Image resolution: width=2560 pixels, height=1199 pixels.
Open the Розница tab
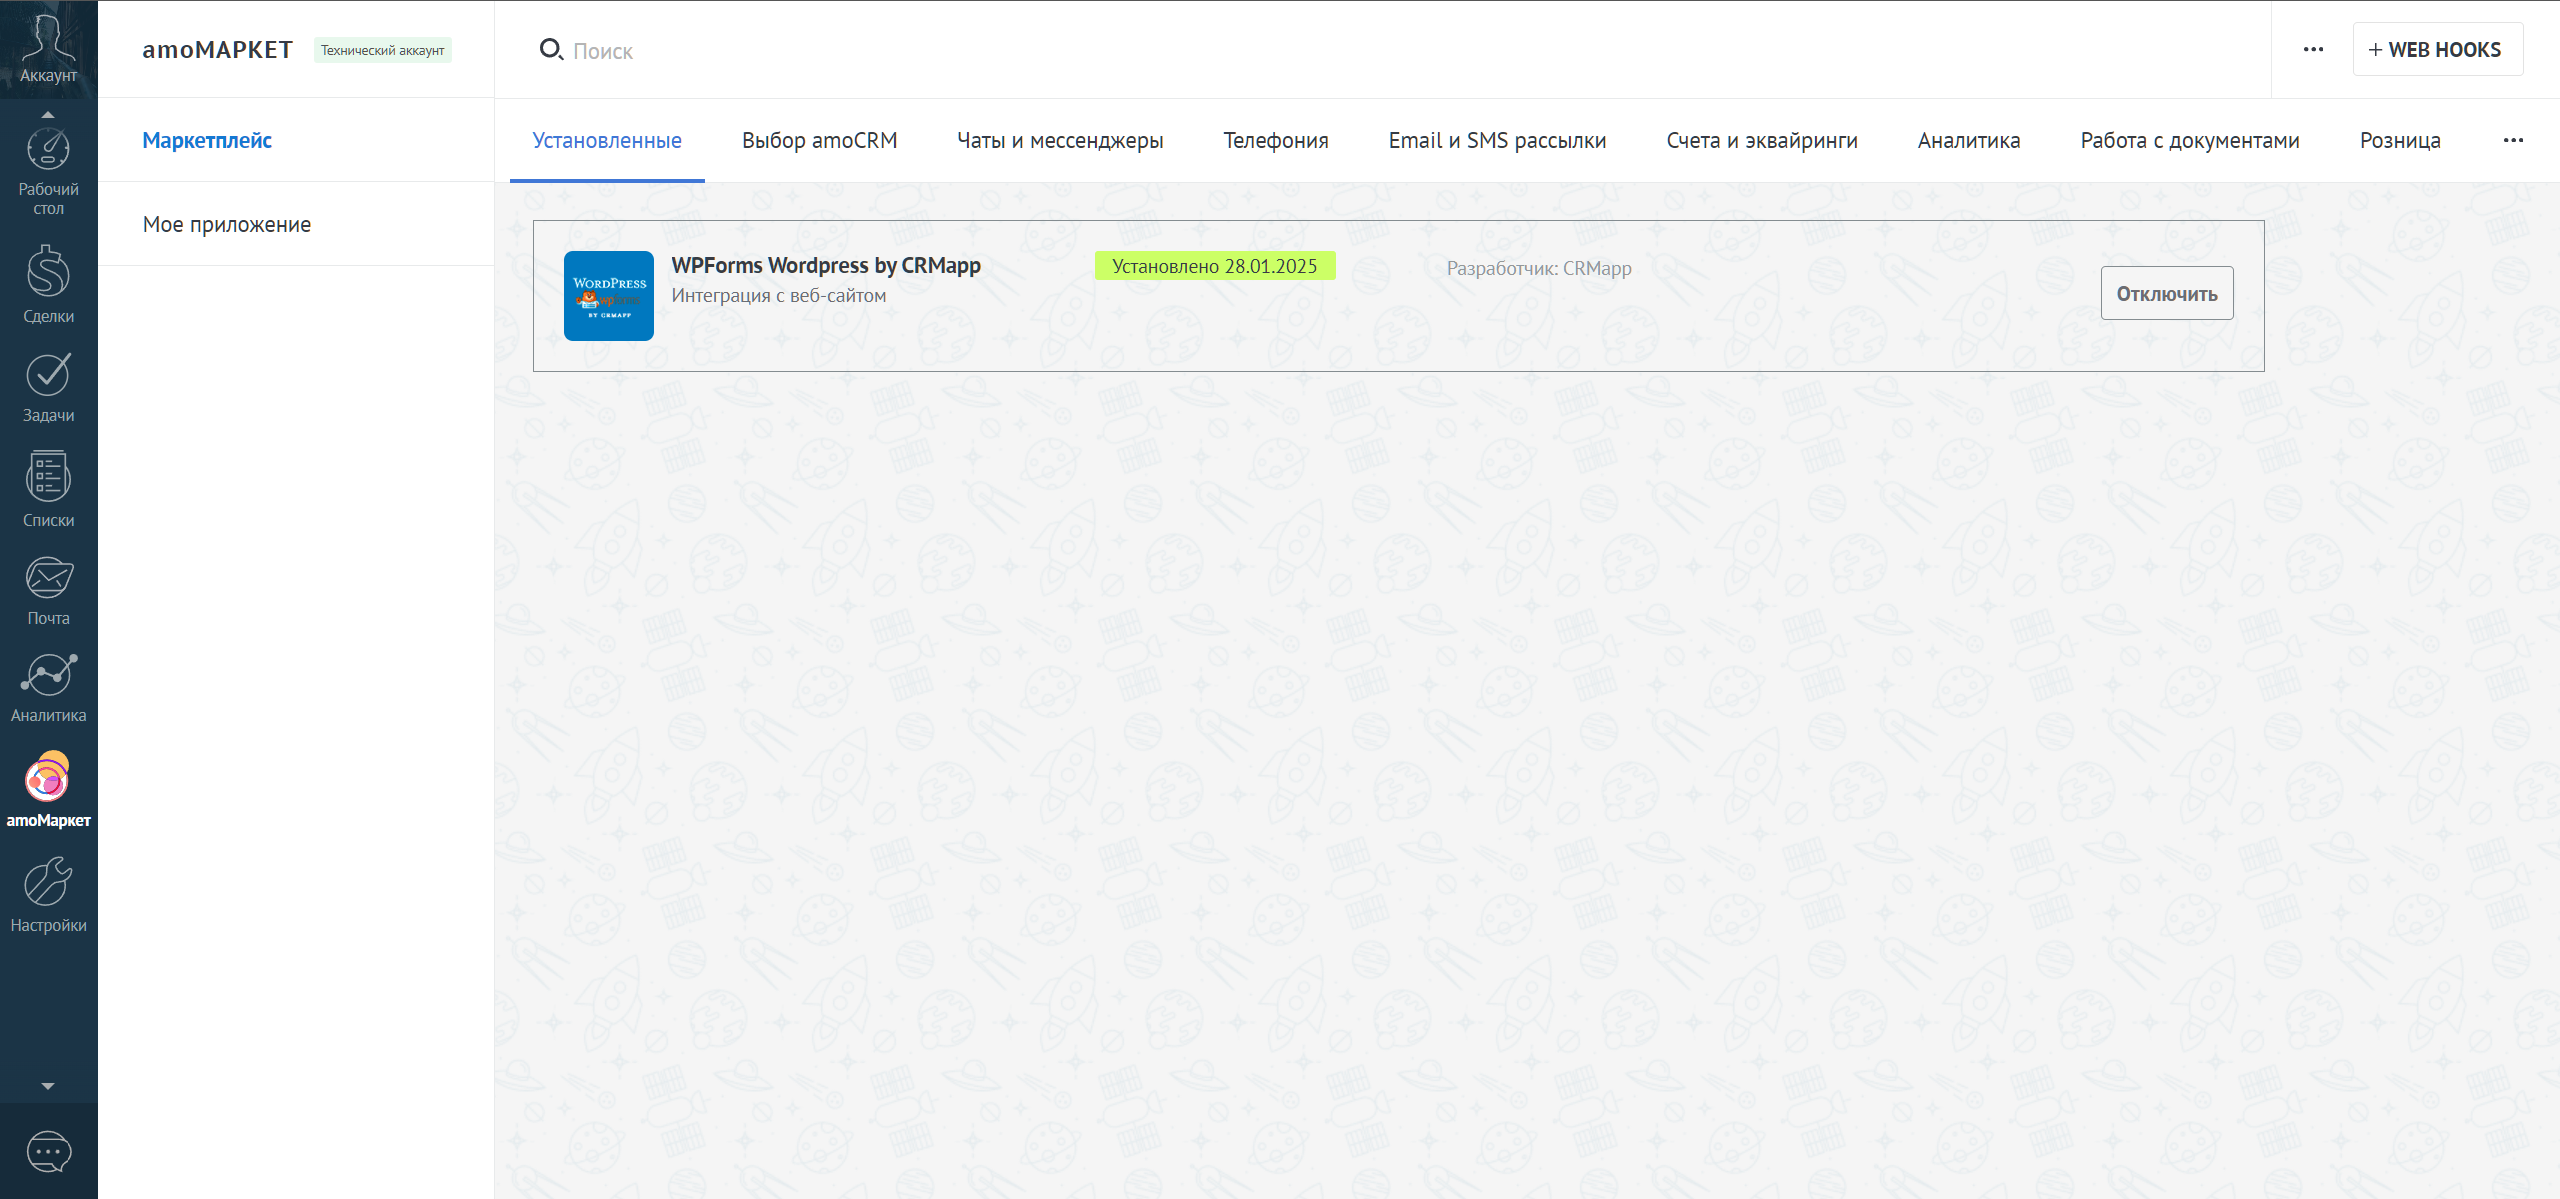2400,140
